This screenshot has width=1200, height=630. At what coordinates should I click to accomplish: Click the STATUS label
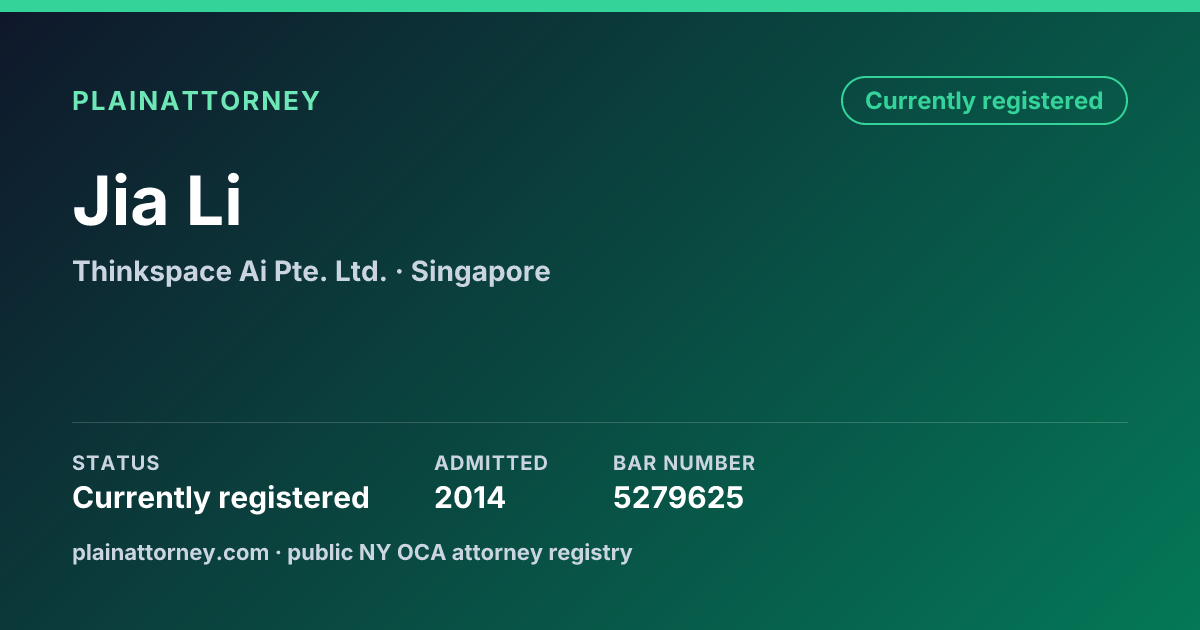click(x=116, y=463)
